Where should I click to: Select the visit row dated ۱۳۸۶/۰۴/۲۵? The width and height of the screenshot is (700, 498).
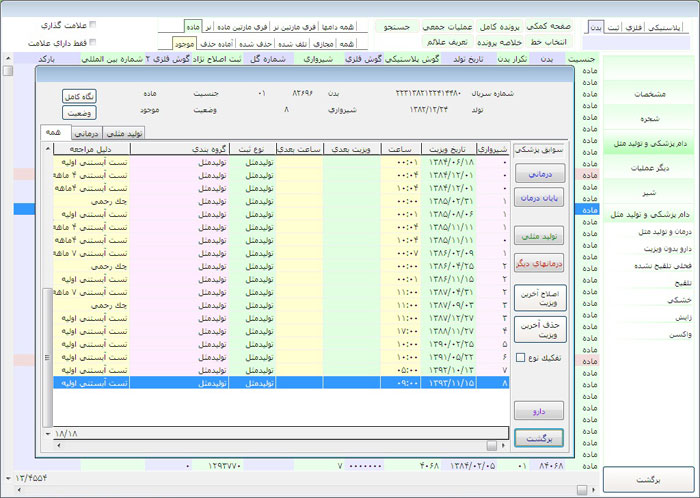click(x=281, y=266)
